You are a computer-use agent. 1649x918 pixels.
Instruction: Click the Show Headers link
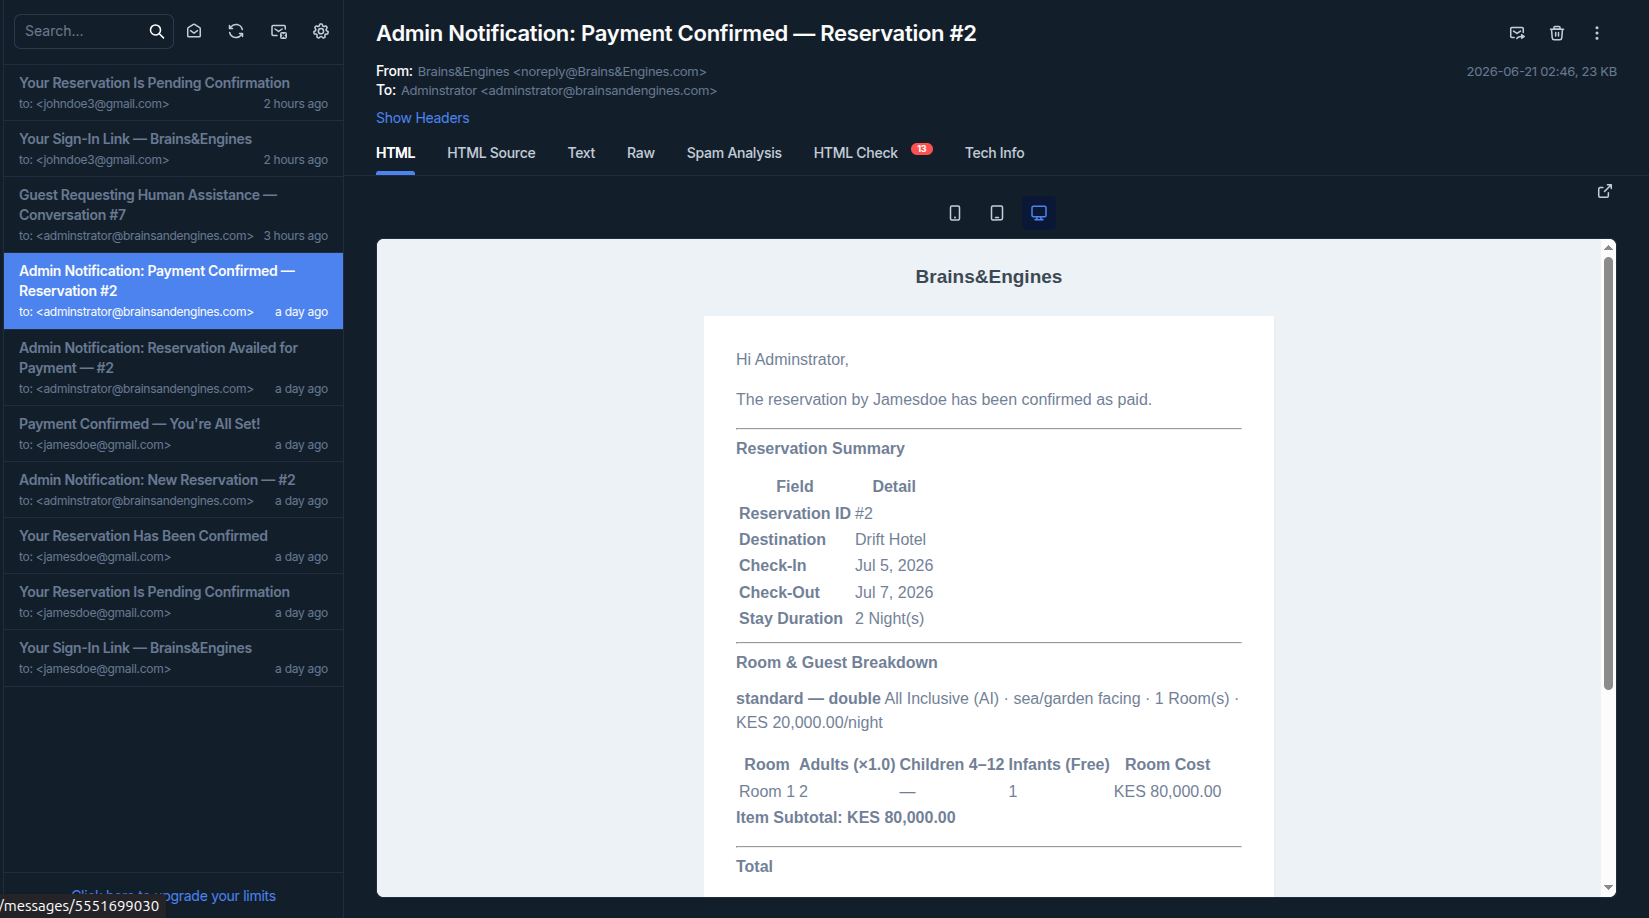pos(422,118)
